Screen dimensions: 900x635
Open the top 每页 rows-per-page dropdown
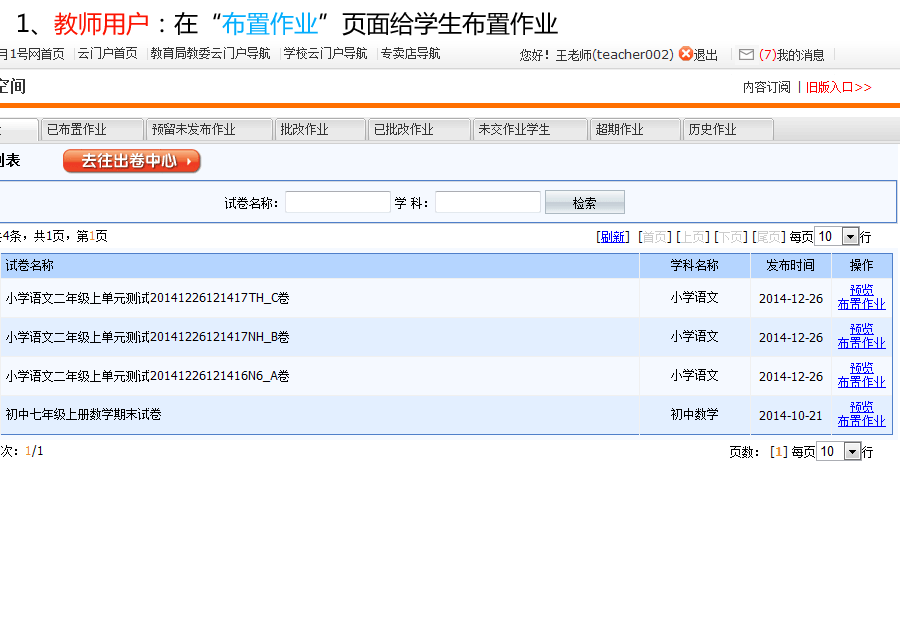tap(851, 237)
